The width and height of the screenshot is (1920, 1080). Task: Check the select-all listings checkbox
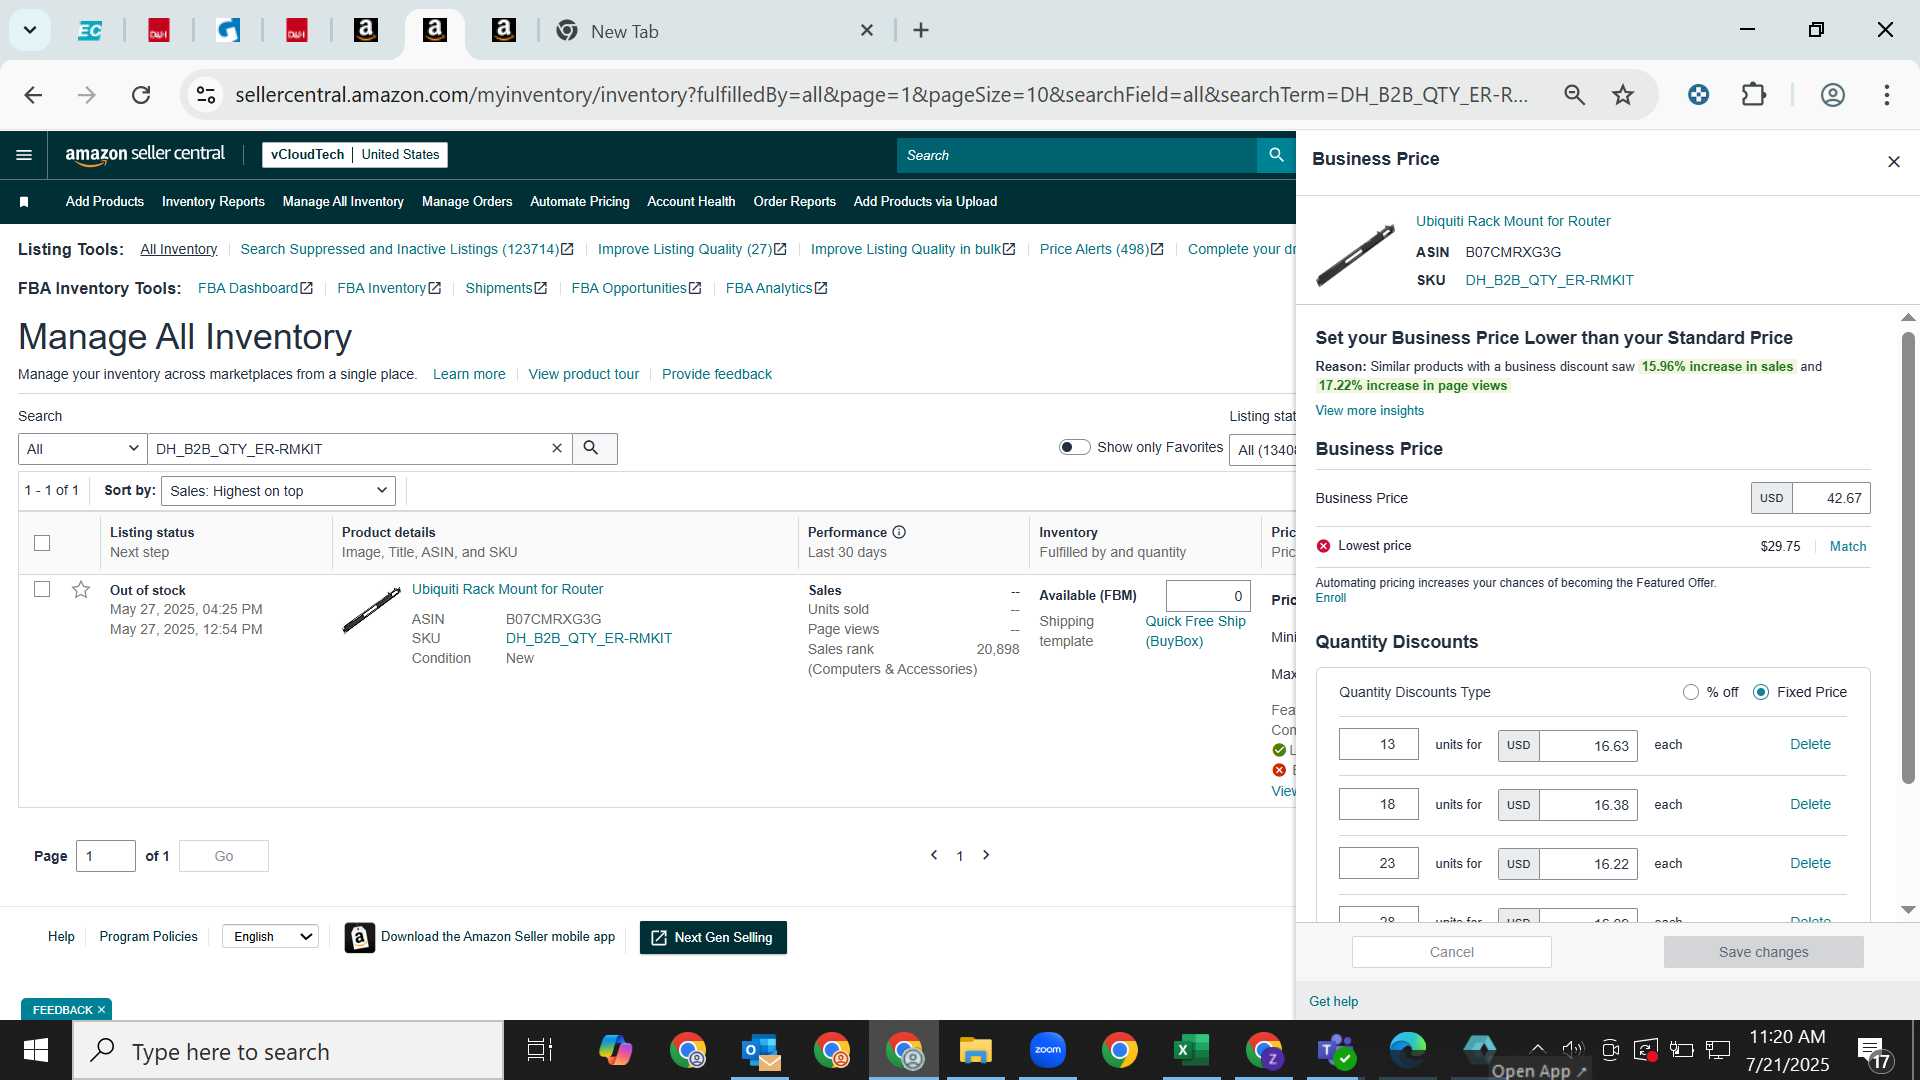click(42, 543)
